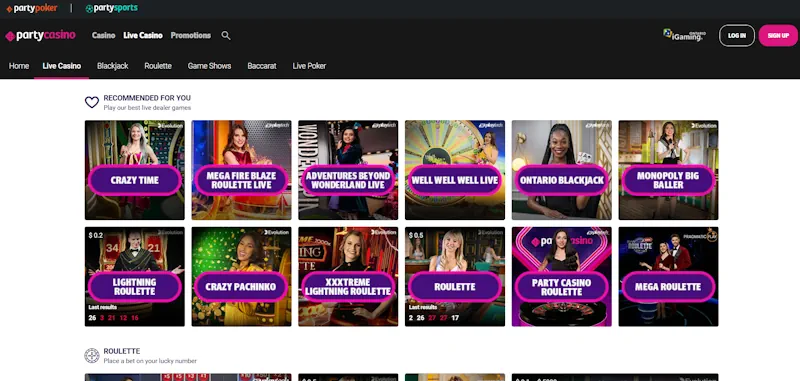Click the roulette wheel section icon

pyautogui.click(x=92, y=355)
